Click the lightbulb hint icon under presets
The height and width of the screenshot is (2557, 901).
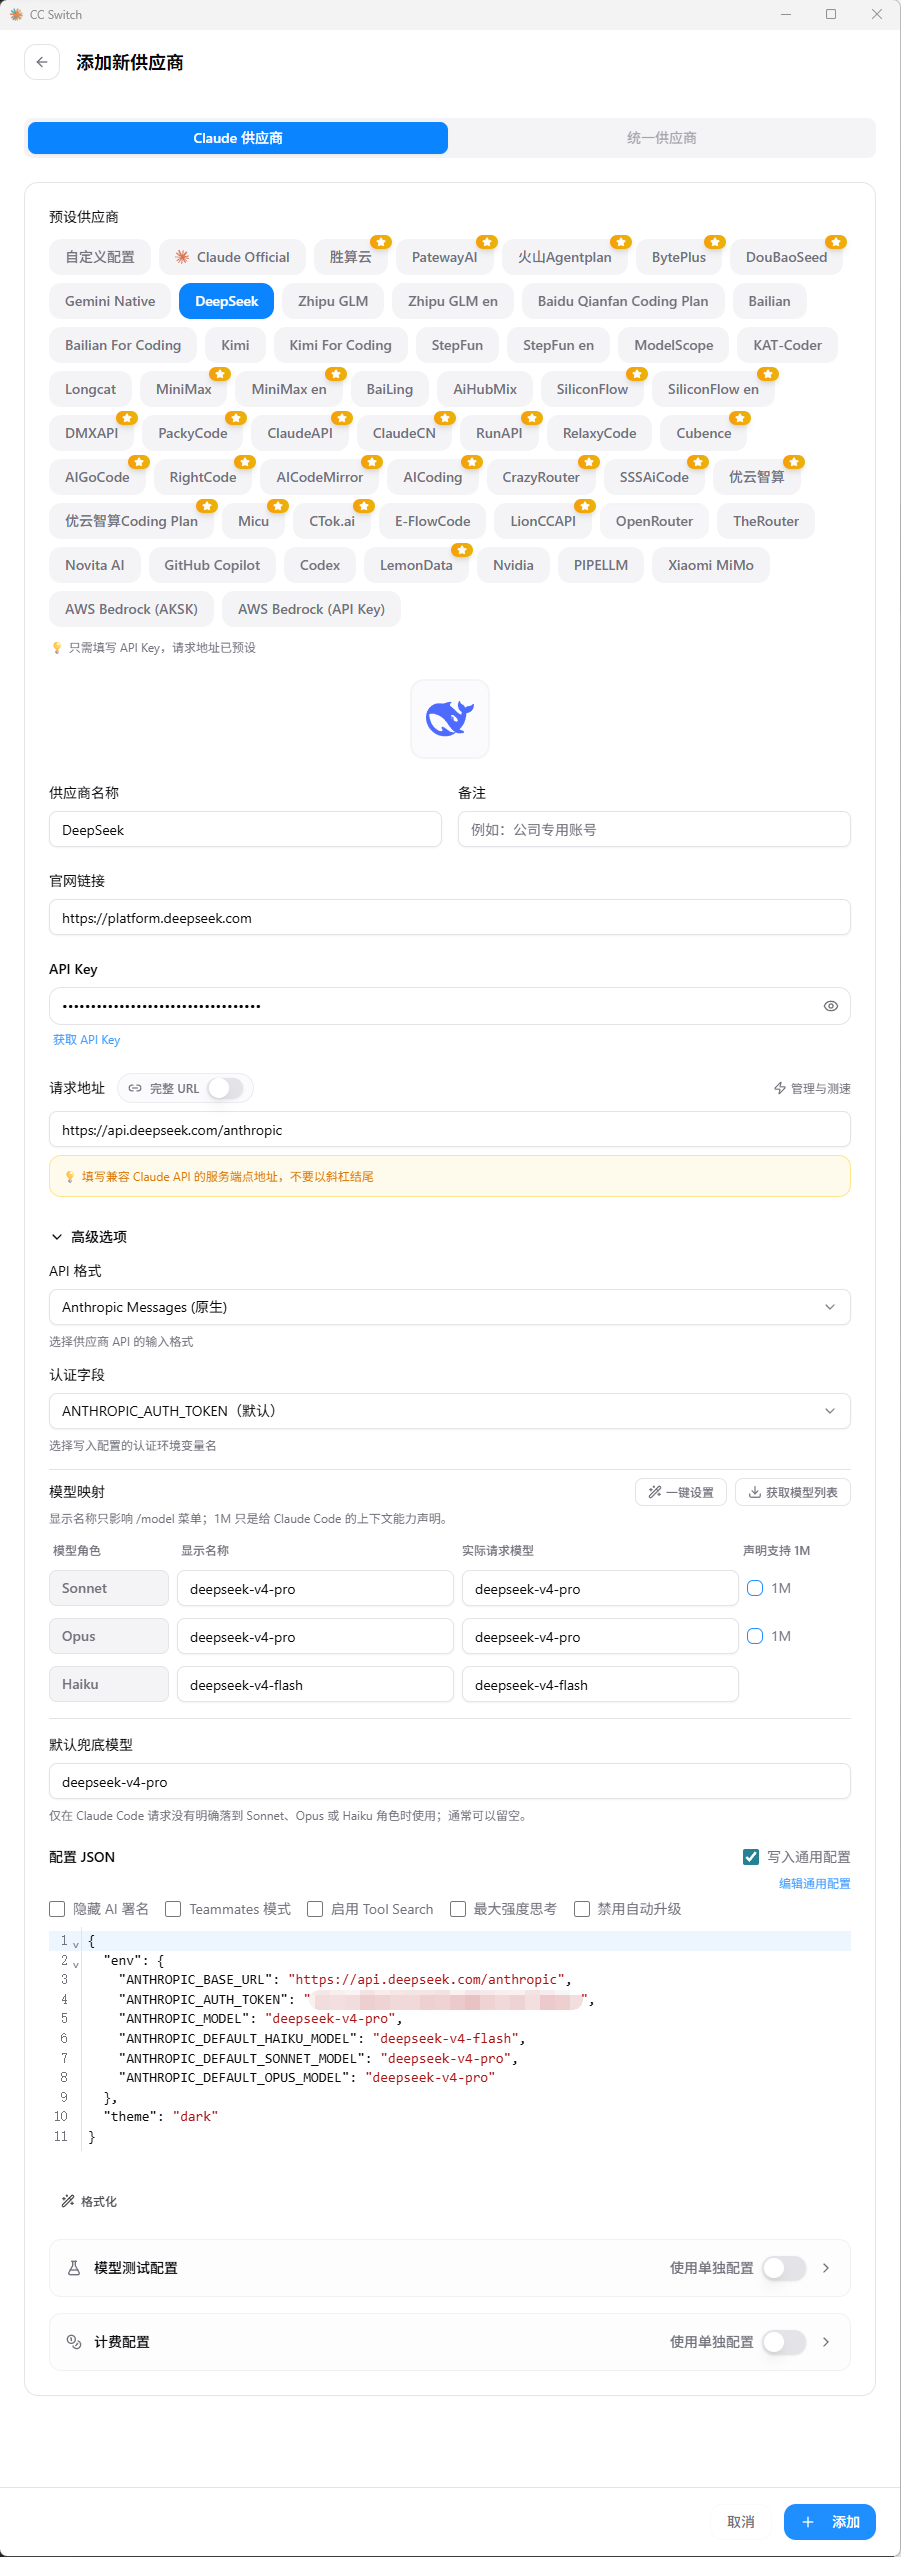(x=57, y=648)
